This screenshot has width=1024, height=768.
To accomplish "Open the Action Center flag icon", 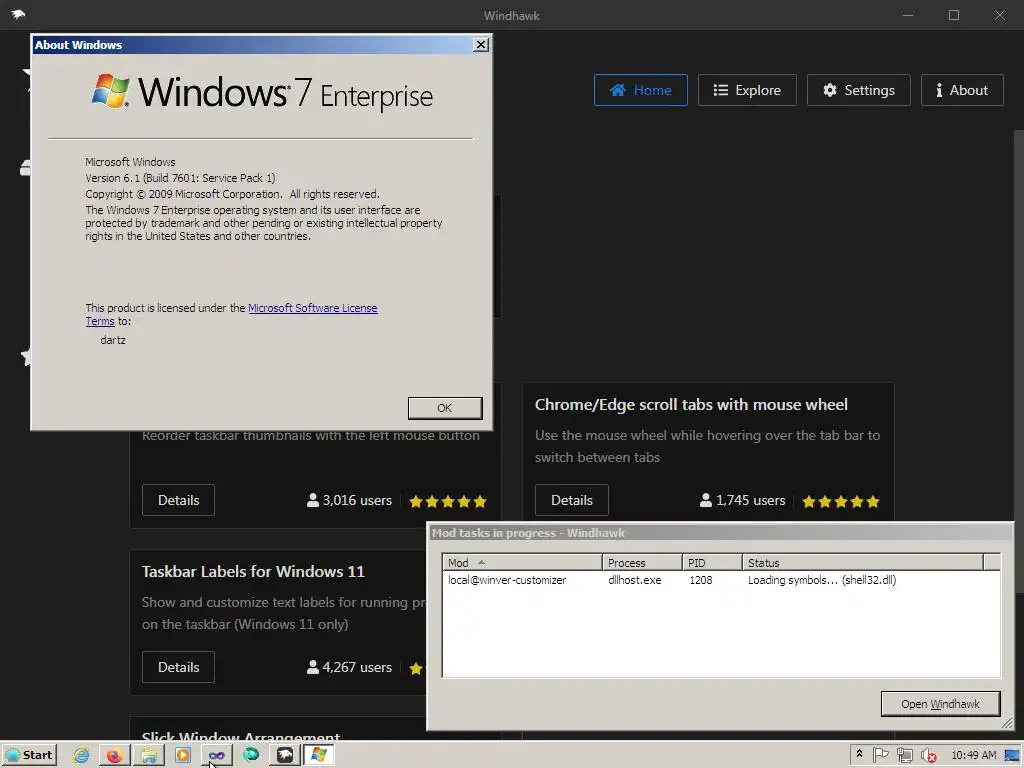I will point(880,755).
